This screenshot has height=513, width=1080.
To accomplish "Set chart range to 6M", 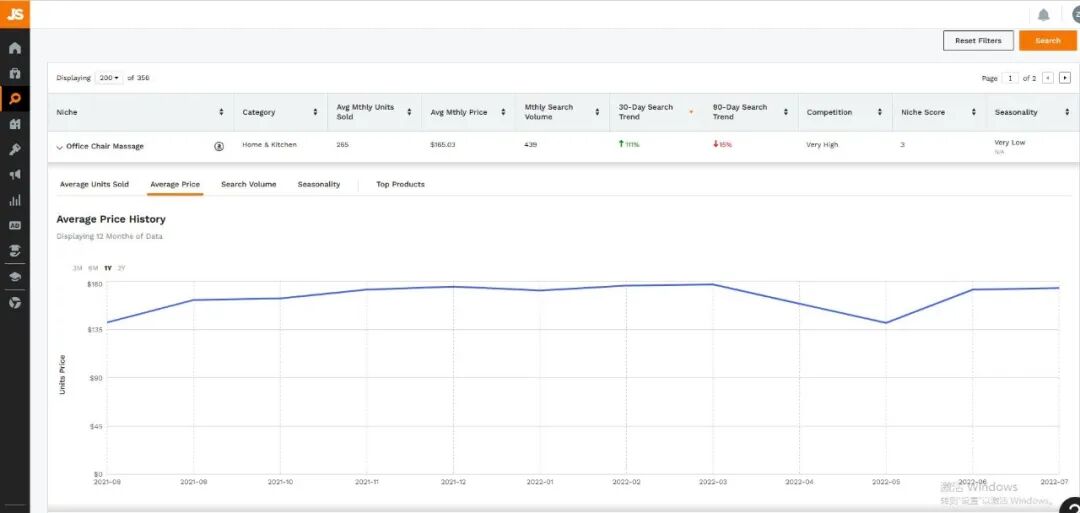I will coord(93,268).
